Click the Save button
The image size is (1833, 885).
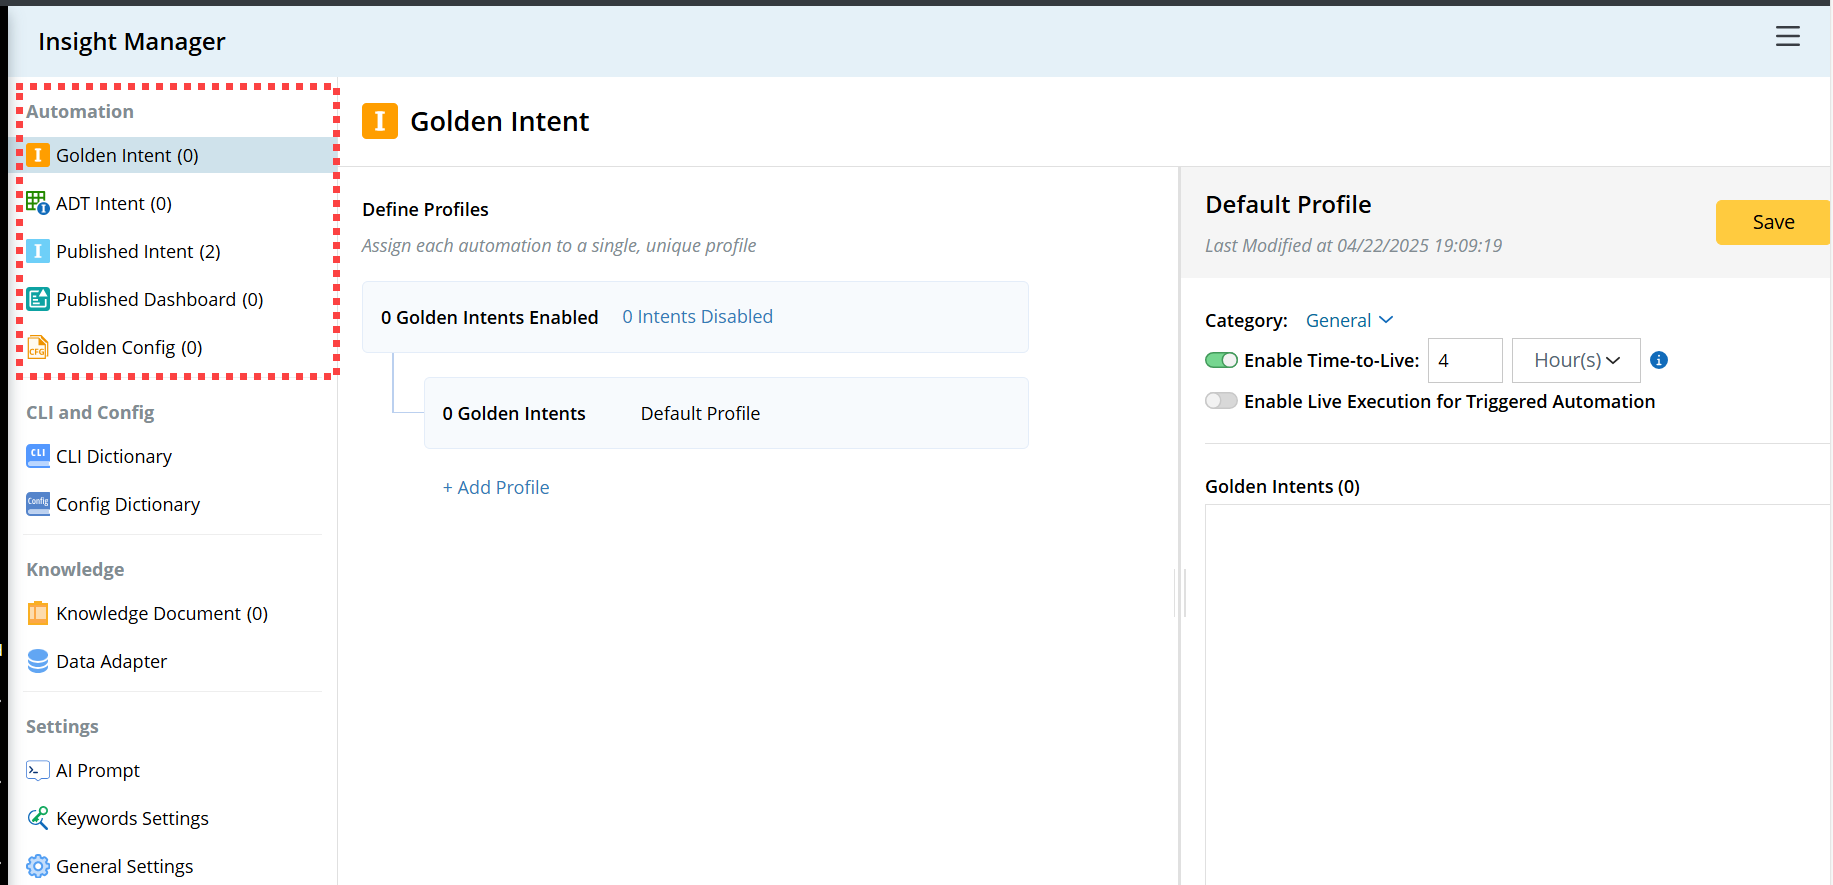1772,222
